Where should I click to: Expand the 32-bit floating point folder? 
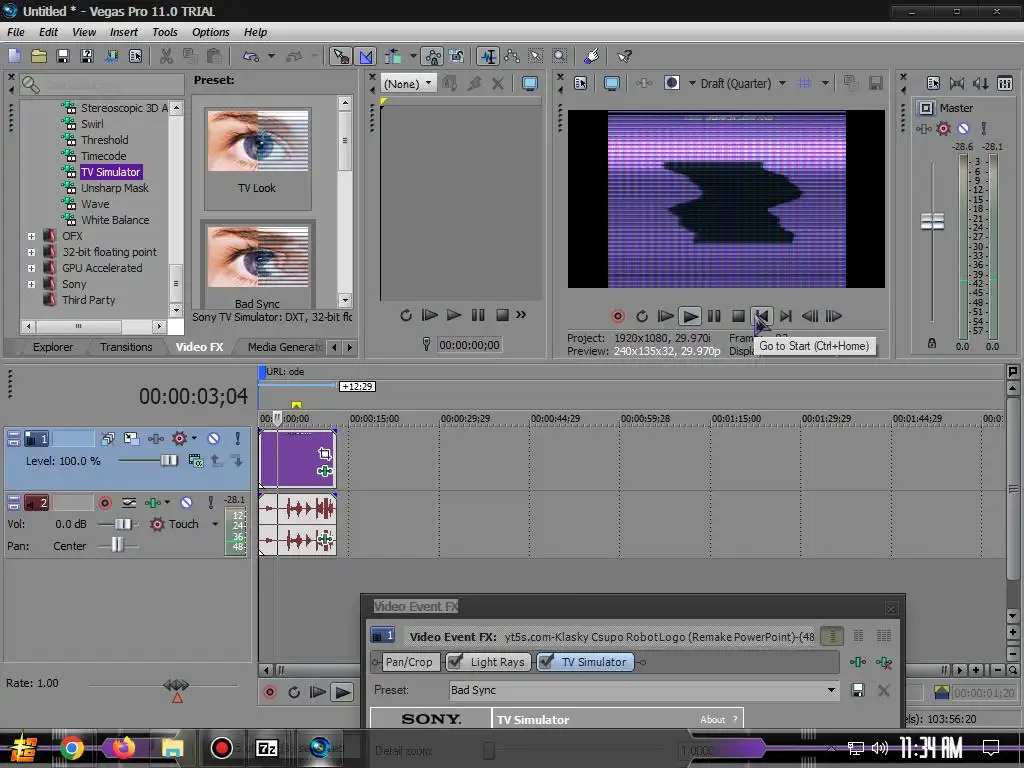31,252
